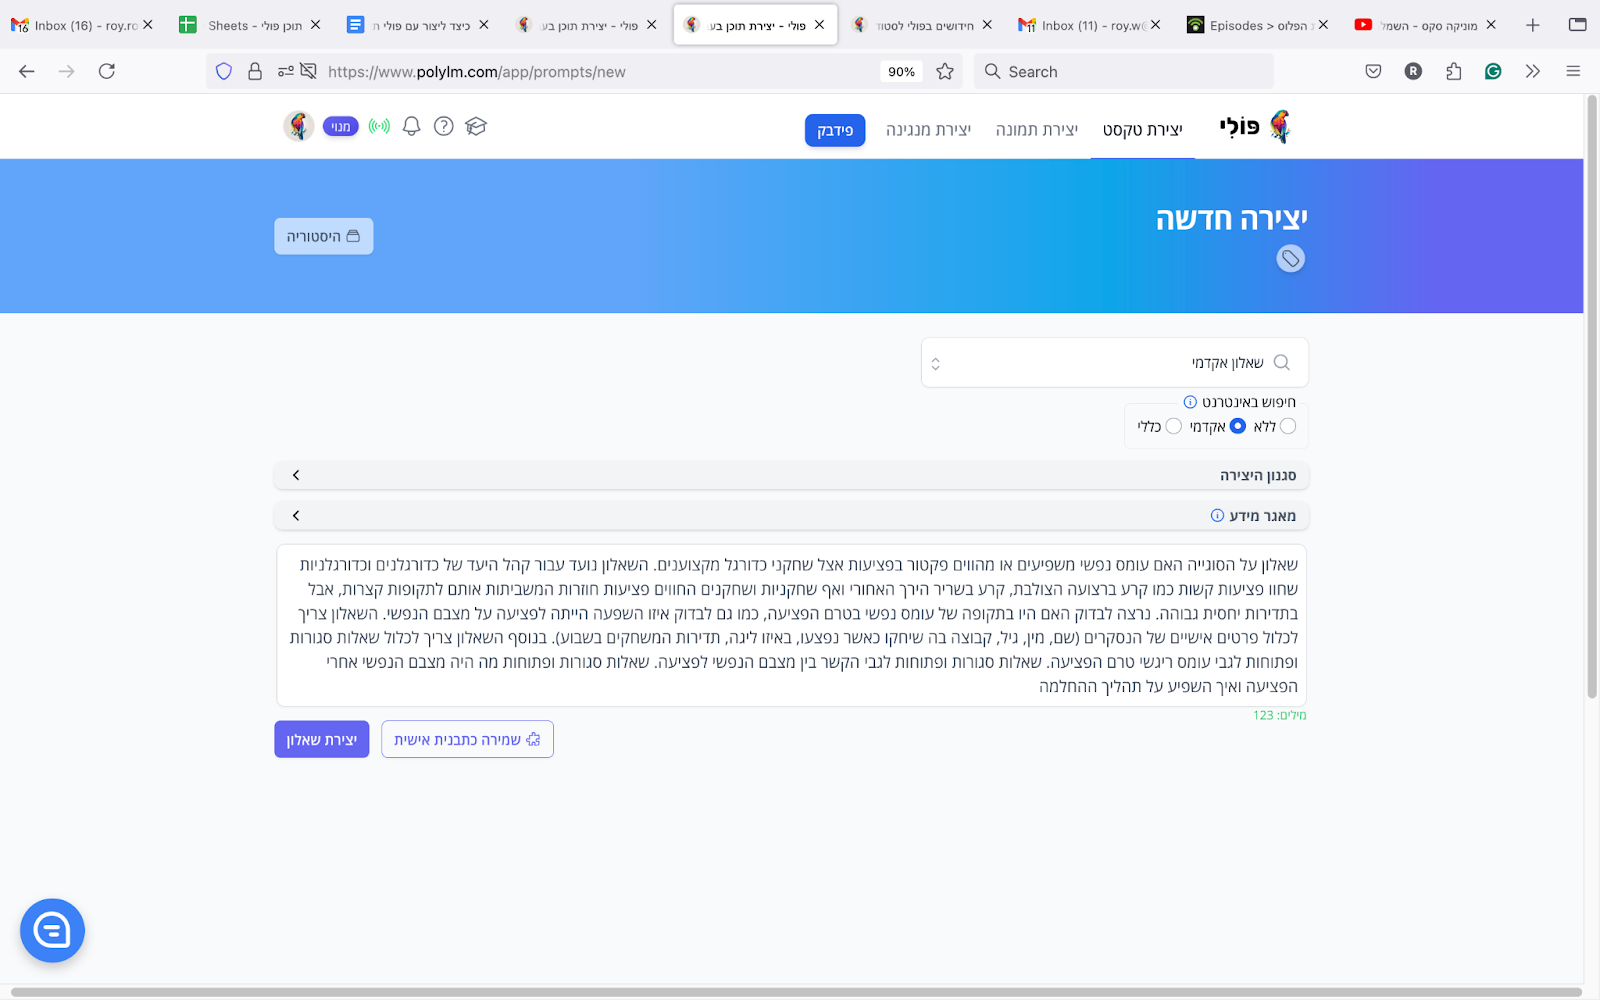Screen dimensions: 1600x1000
Task: Click the tag icon under יצירה חדשה
Action: pyautogui.click(x=1290, y=259)
